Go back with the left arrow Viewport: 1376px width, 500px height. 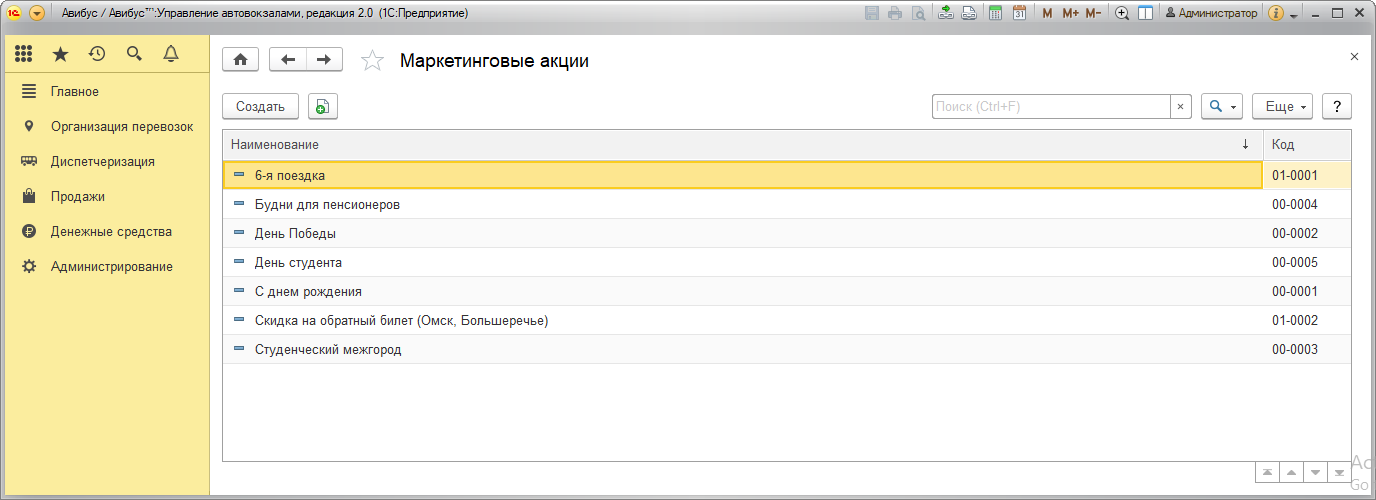point(288,60)
